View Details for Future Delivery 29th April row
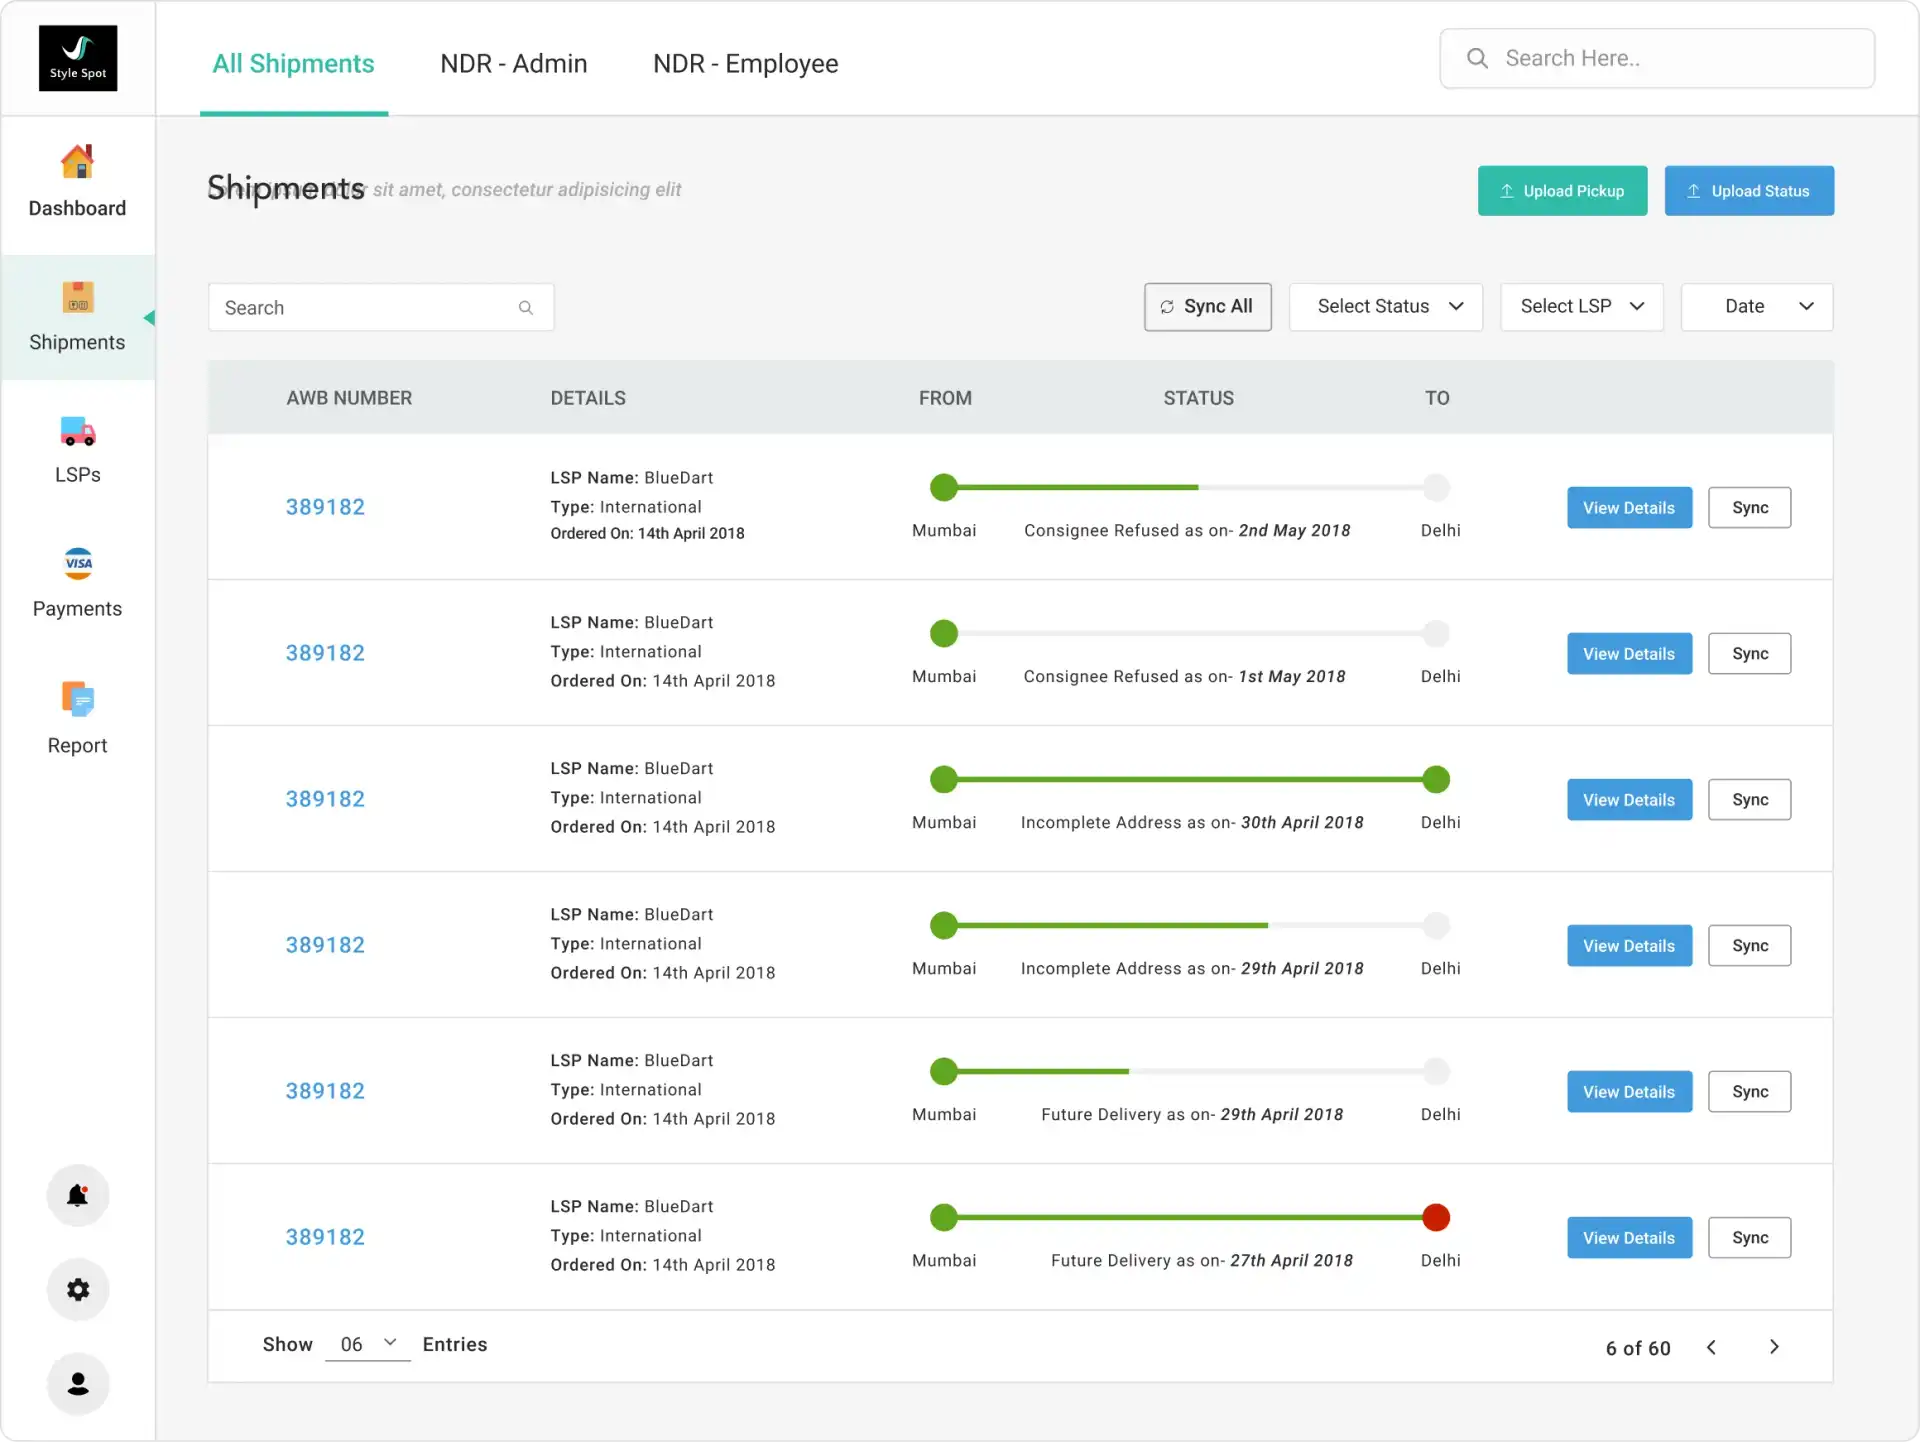Viewport: 1920px width, 1442px height. point(1629,1092)
